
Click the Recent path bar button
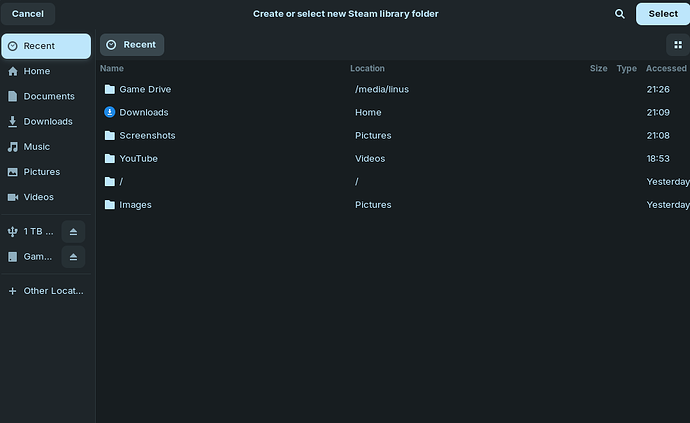132,45
